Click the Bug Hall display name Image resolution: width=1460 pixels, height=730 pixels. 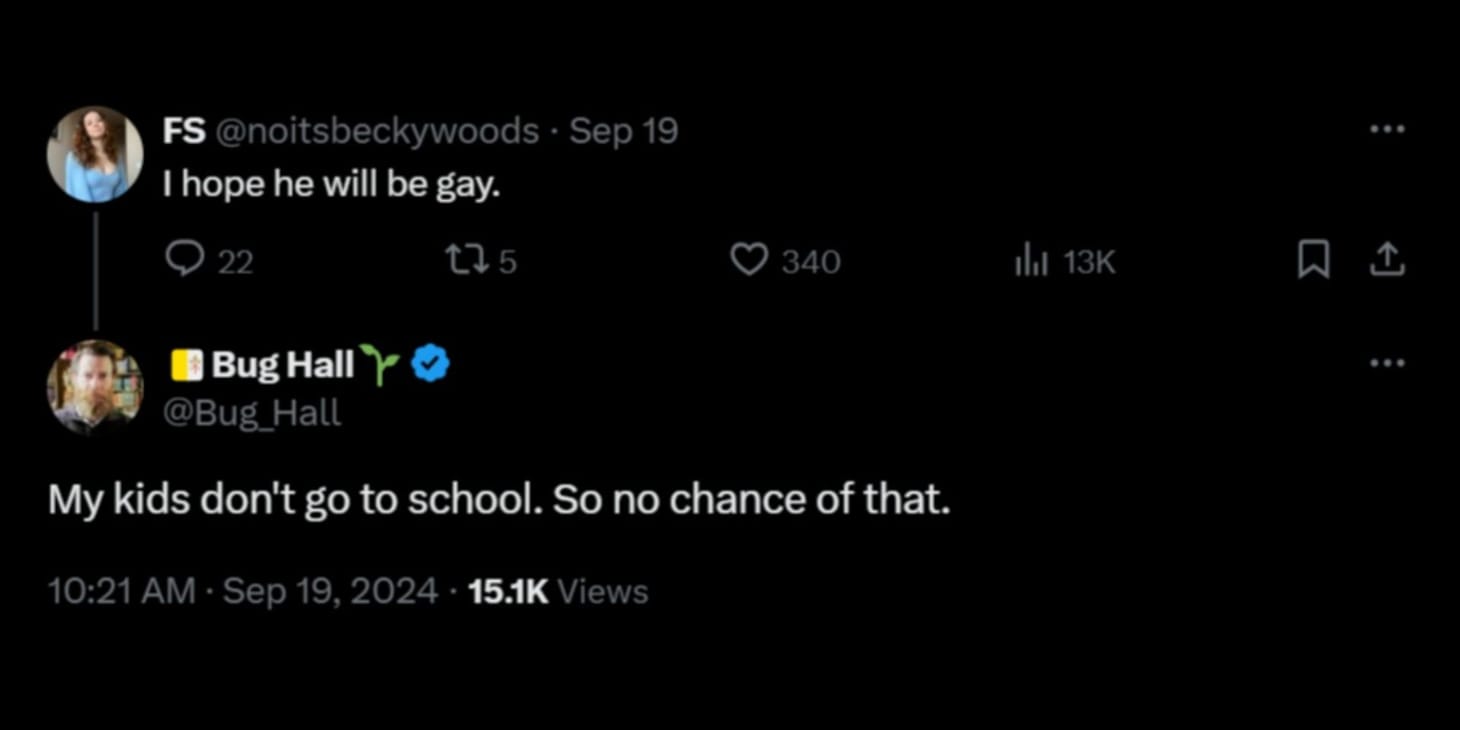click(x=282, y=365)
